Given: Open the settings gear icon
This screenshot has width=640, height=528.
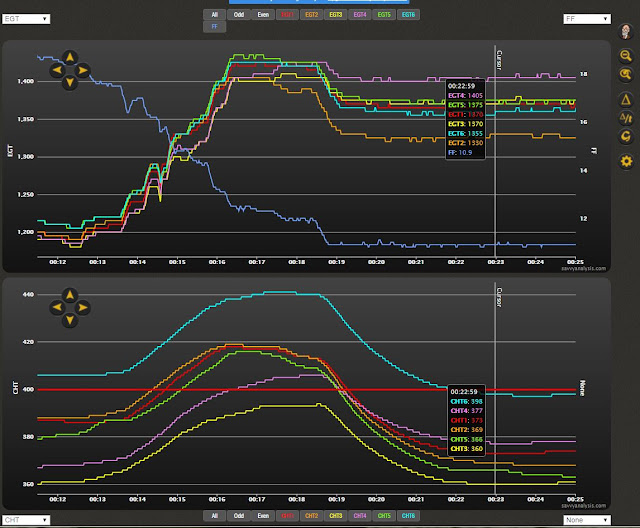Looking at the screenshot, I should 626,161.
